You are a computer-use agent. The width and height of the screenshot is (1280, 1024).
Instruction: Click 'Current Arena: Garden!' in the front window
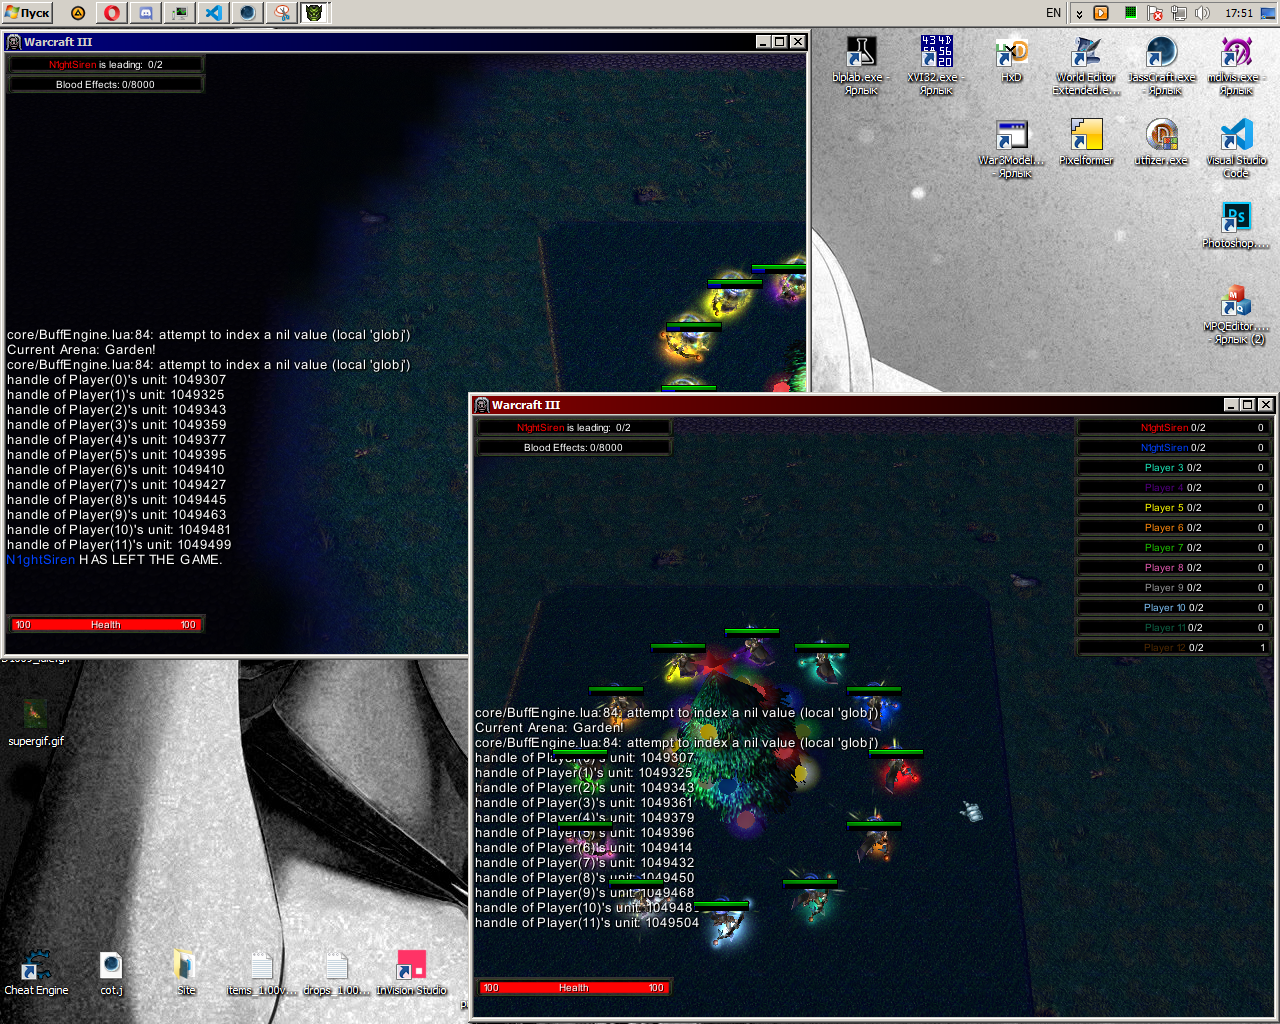(549, 728)
